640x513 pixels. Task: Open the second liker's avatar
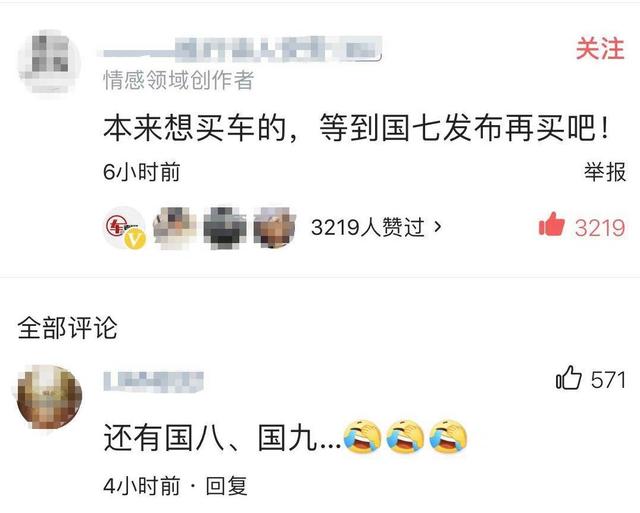pos(175,227)
